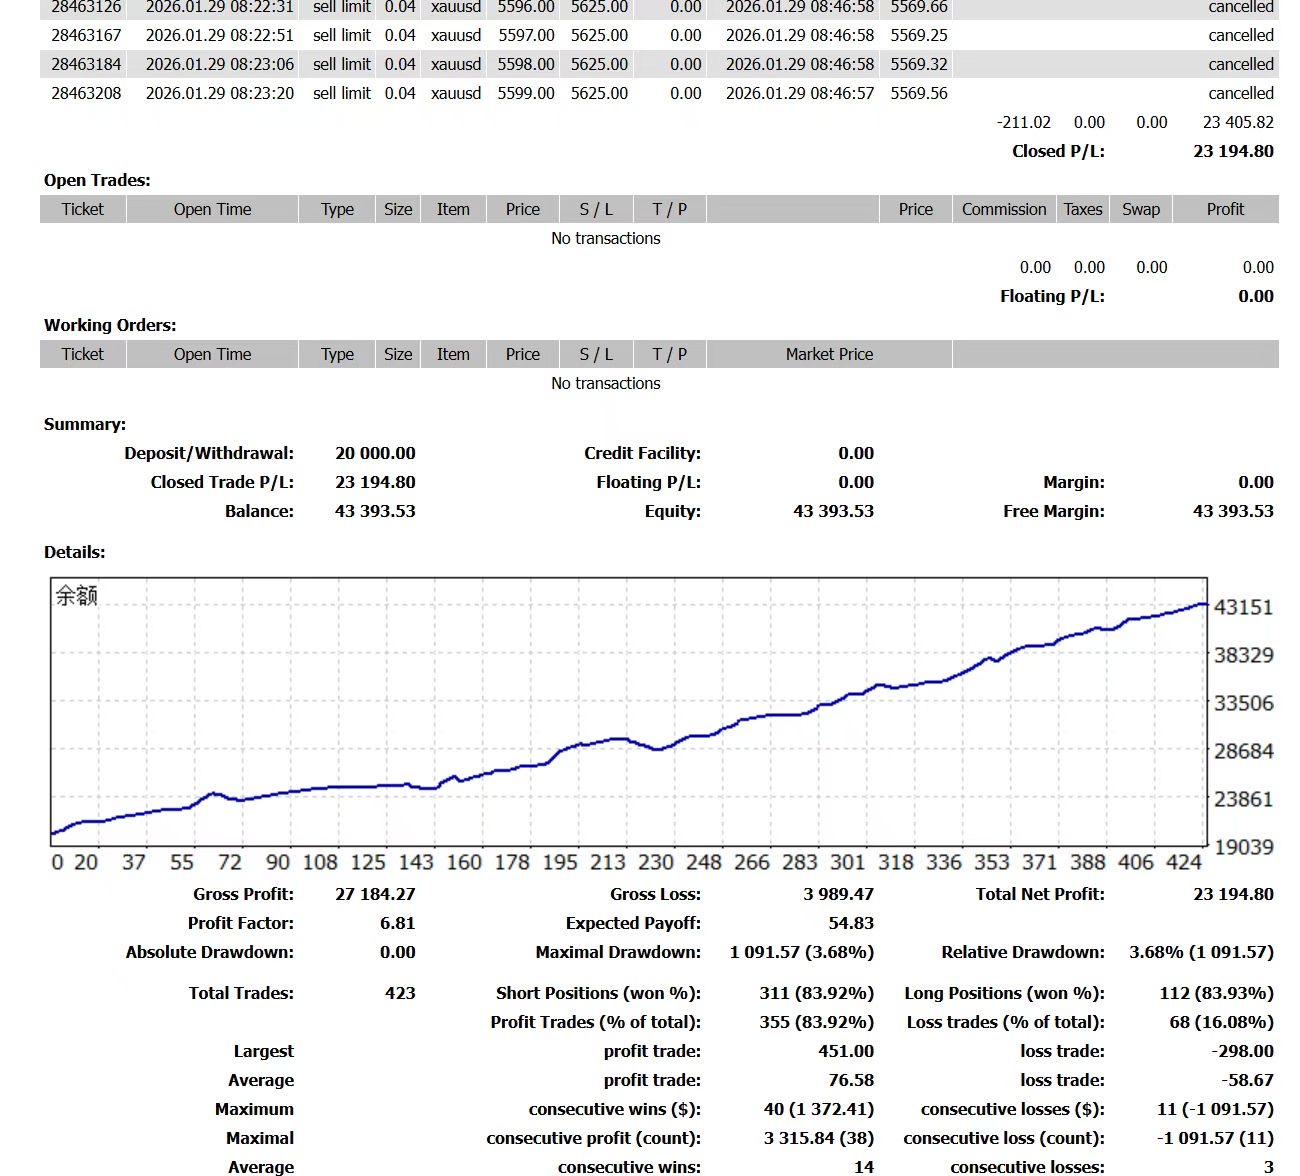Click ticket 28463184 in the orders list
Screen dimensions: 1300x1176
(86, 64)
